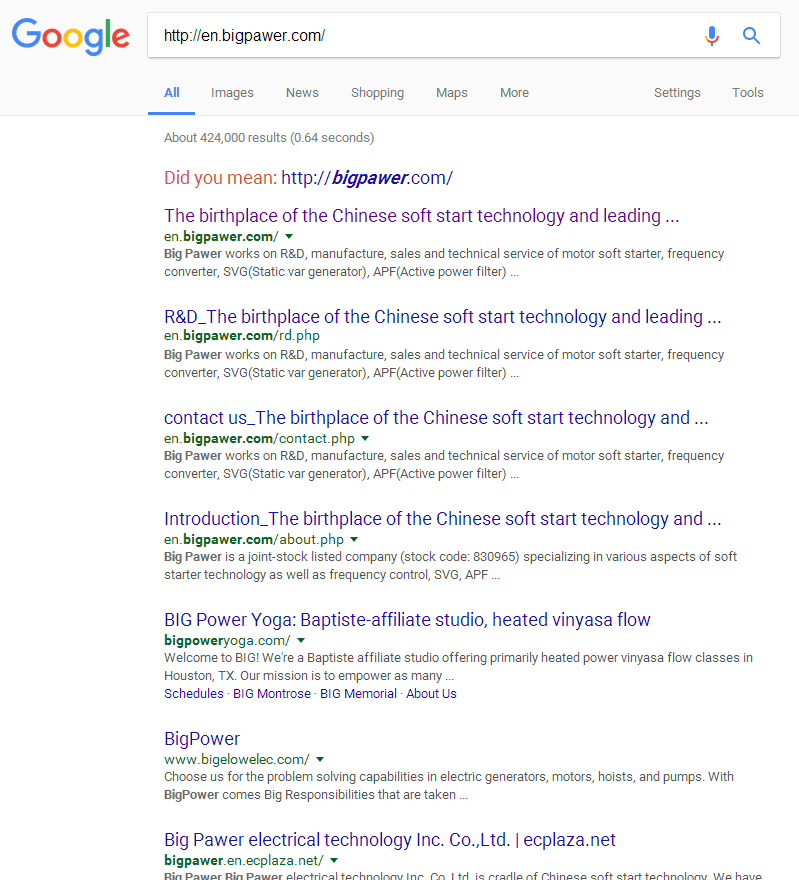Open 'R&D_The birthplace' result link
Image resolution: width=799 pixels, height=880 pixels.
click(442, 317)
